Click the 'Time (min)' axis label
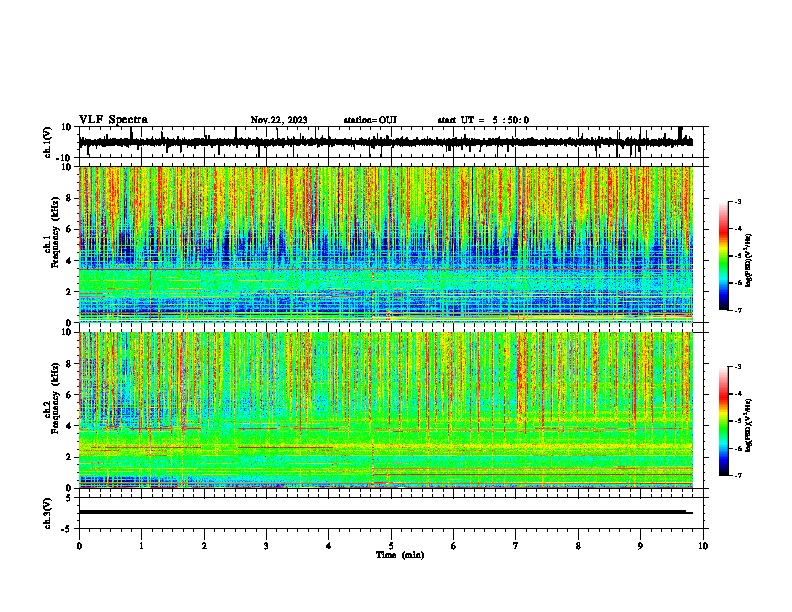 (400, 555)
